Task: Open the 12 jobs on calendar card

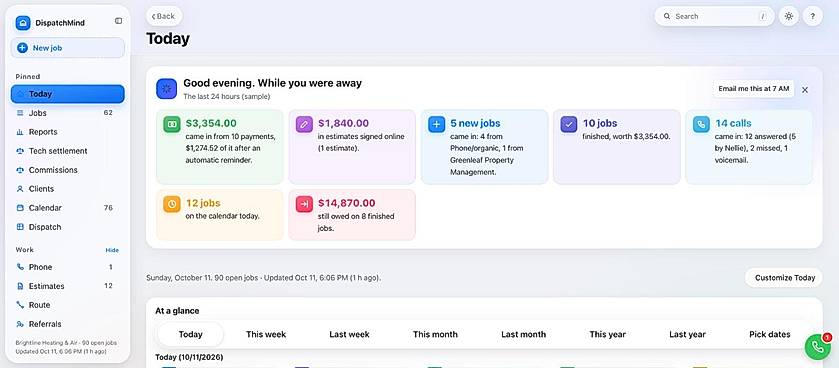Action: (x=220, y=214)
